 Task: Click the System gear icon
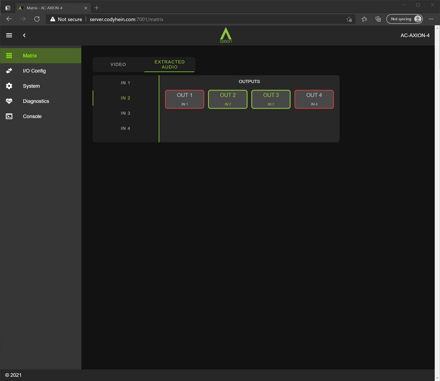(x=9, y=86)
